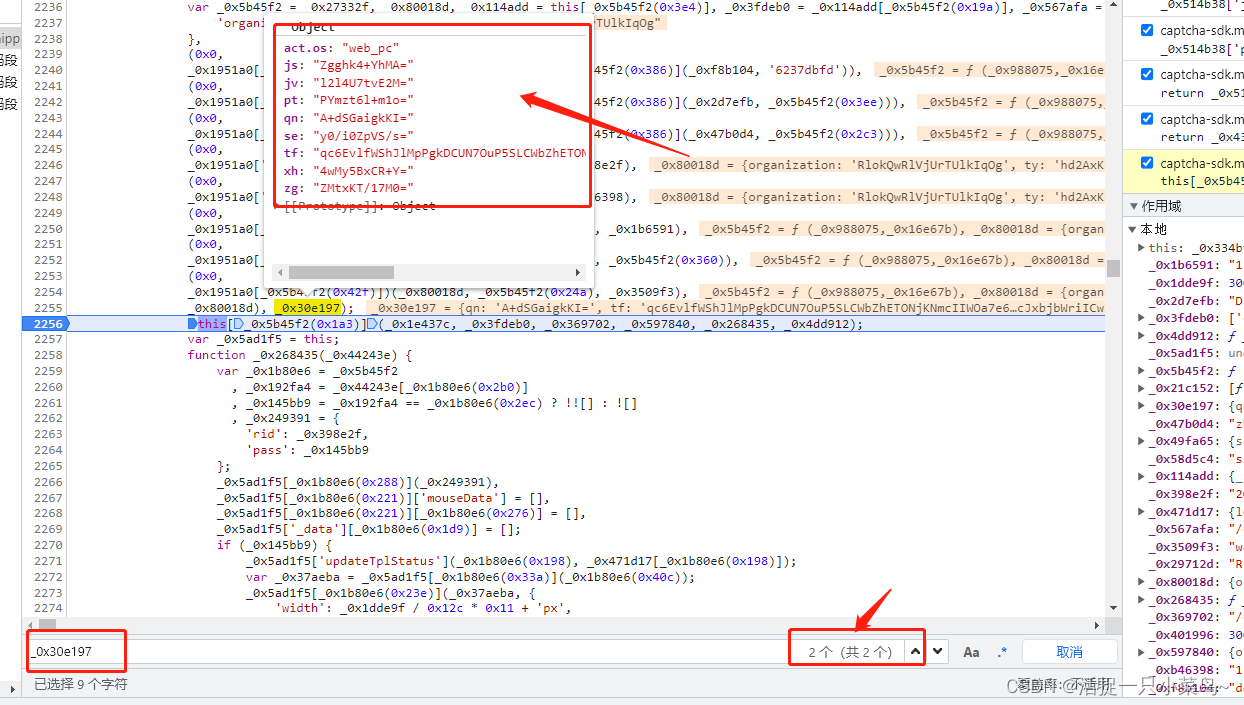
Task: Uncheck breakpoint with 'return _0x43' code
Action: pyautogui.click(x=1147, y=119)
